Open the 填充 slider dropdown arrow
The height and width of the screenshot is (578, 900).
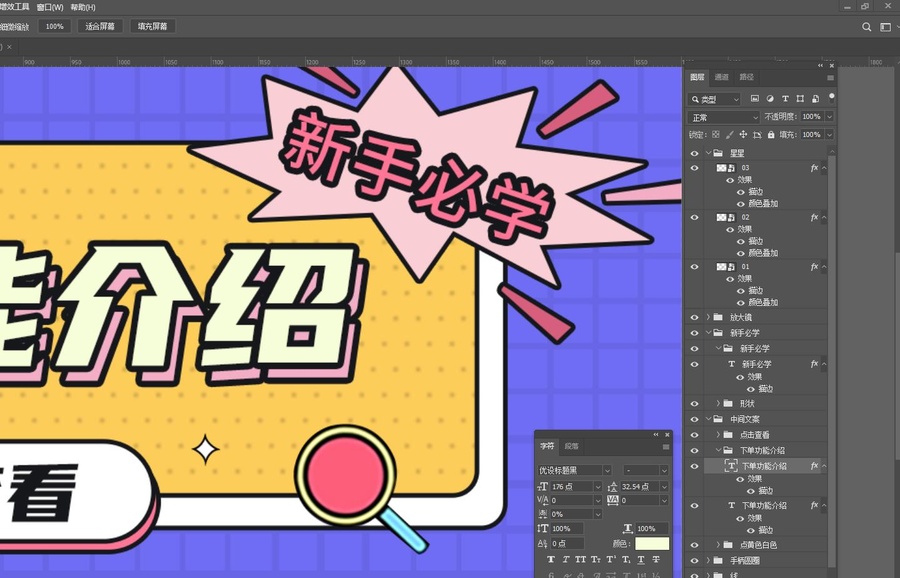point(829,135)
